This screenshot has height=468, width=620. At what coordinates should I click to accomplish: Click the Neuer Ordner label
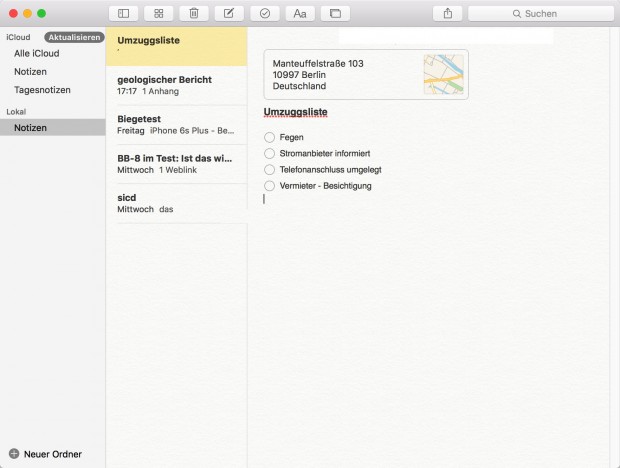tap(53, 454)
